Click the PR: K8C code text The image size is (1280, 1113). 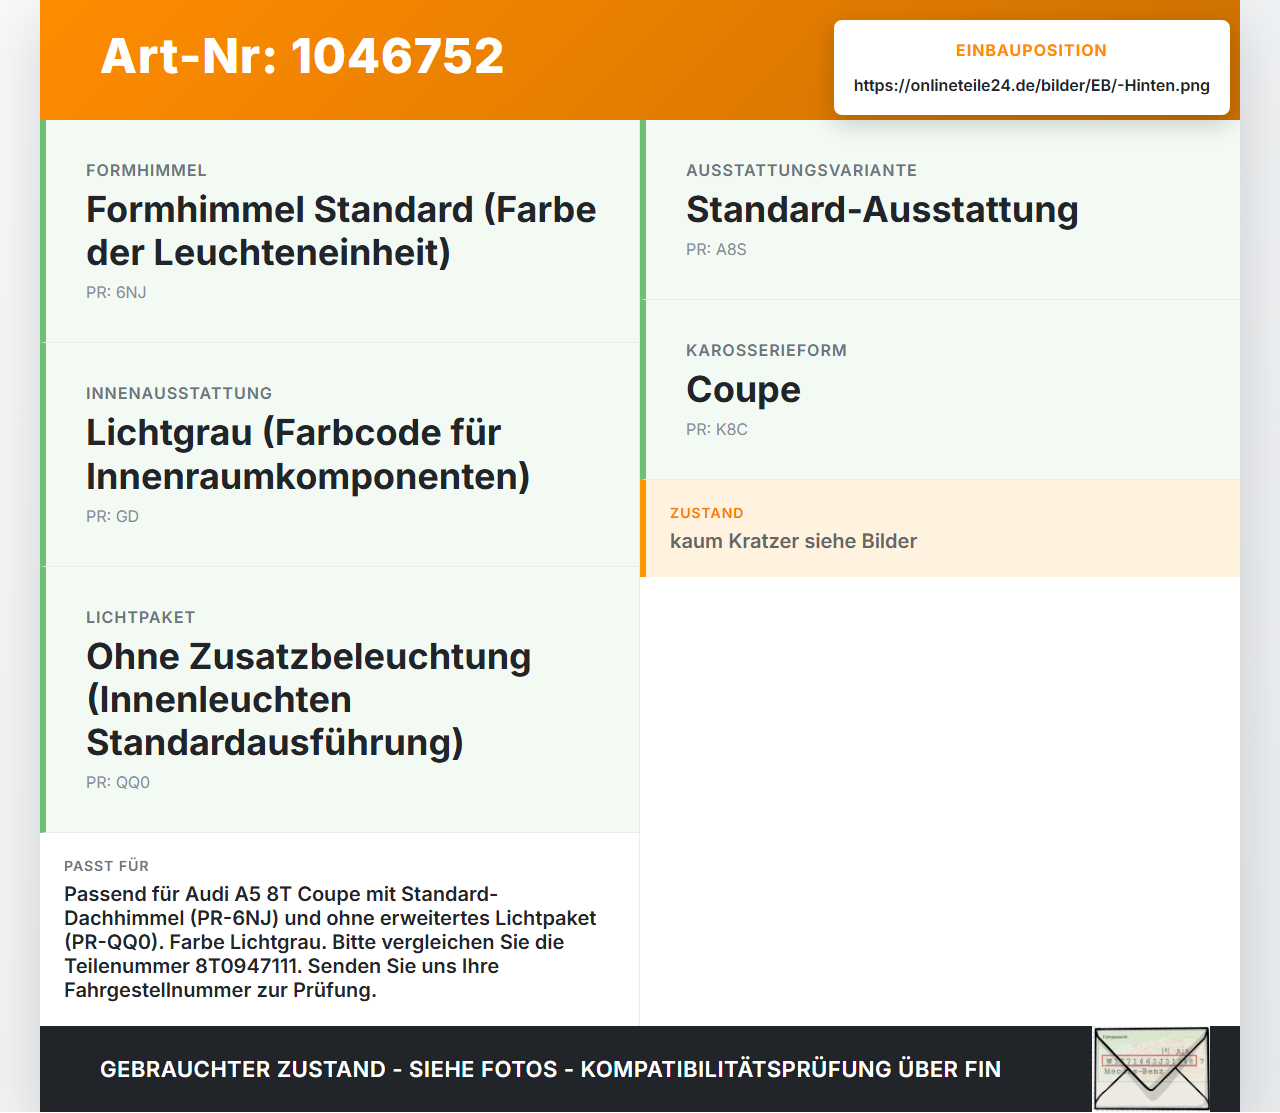click(717, 429)
